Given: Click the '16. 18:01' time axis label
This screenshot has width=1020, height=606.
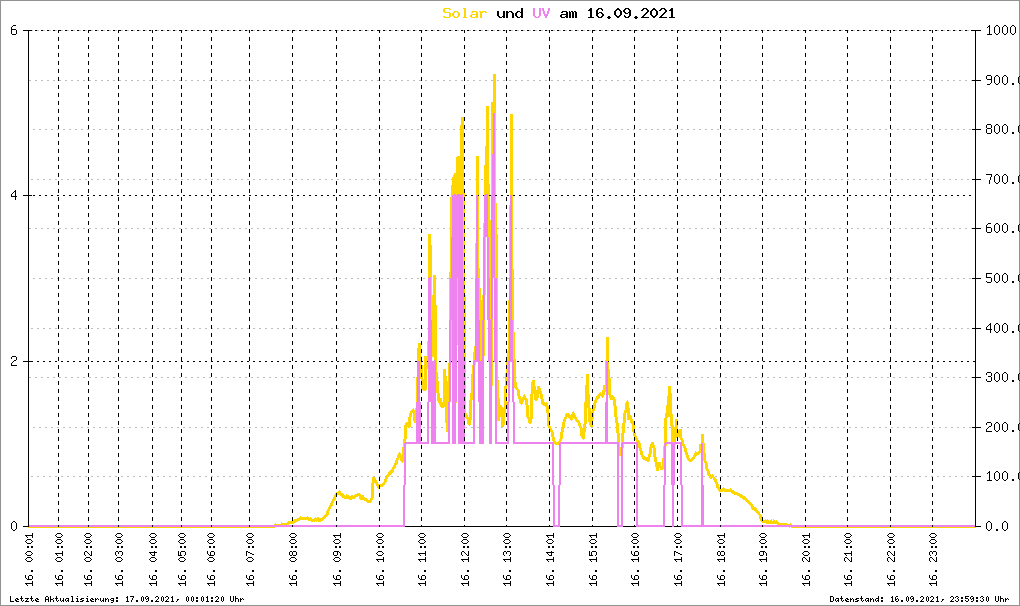Looking at the screenshot, I should coord(721,559).
